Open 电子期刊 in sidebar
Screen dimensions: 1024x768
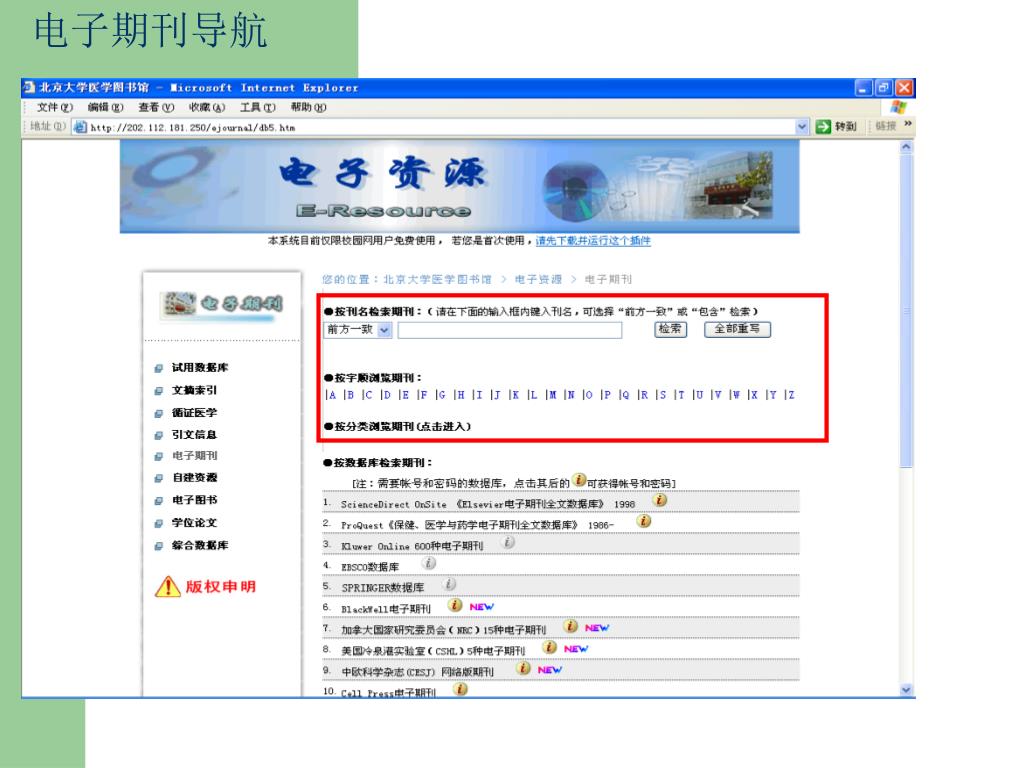click(194, 456)
